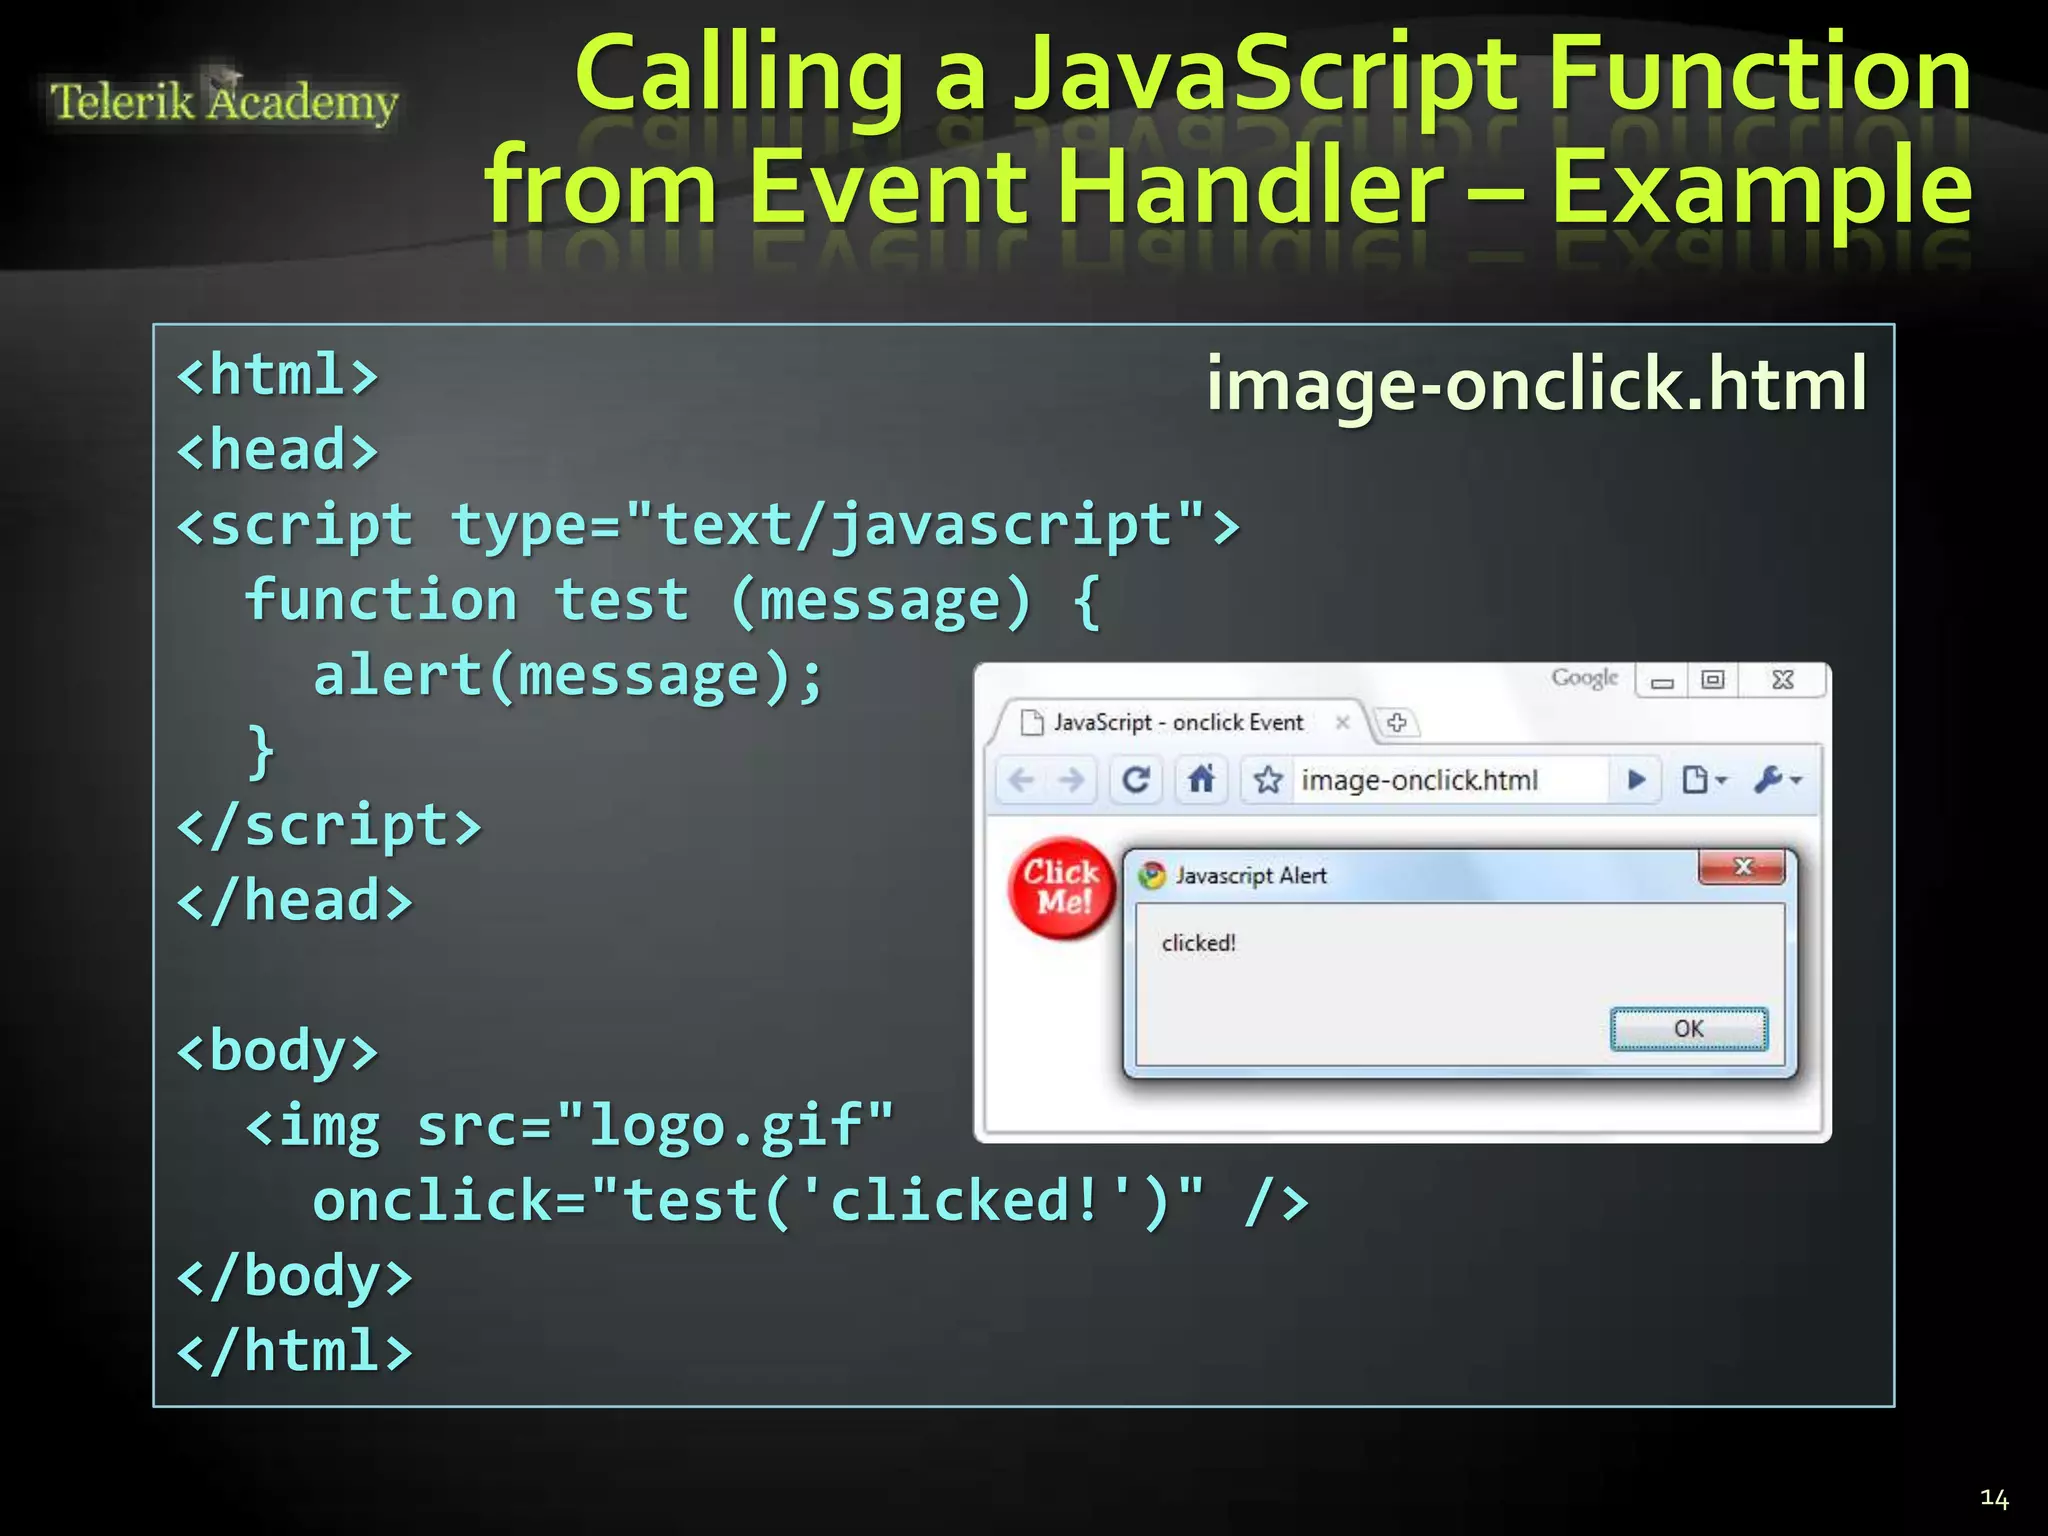The height and width of the screenshot is (1536, 2048).
Task: Close the onclick Event tab
Action: [x=1343, y=722]
